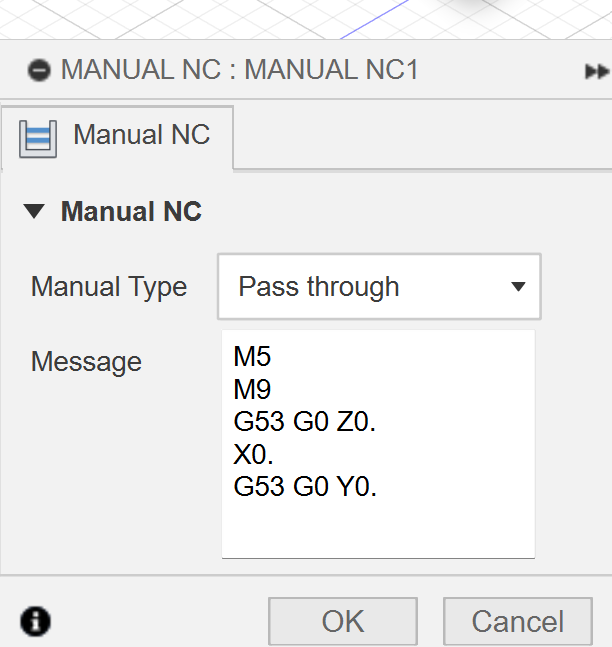Place cursor on the M9 line

click(x=252, y=389)
